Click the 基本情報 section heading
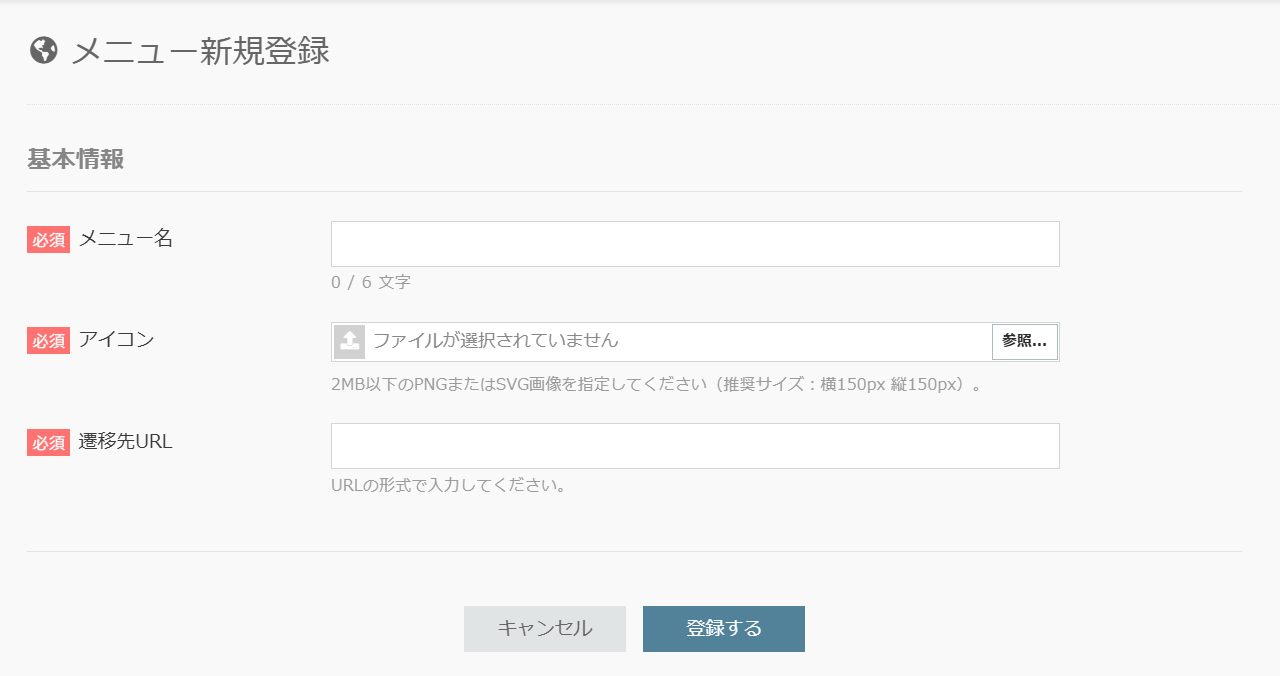The height and width of the screenshot is (676, 1280). [x=75, y=159]
